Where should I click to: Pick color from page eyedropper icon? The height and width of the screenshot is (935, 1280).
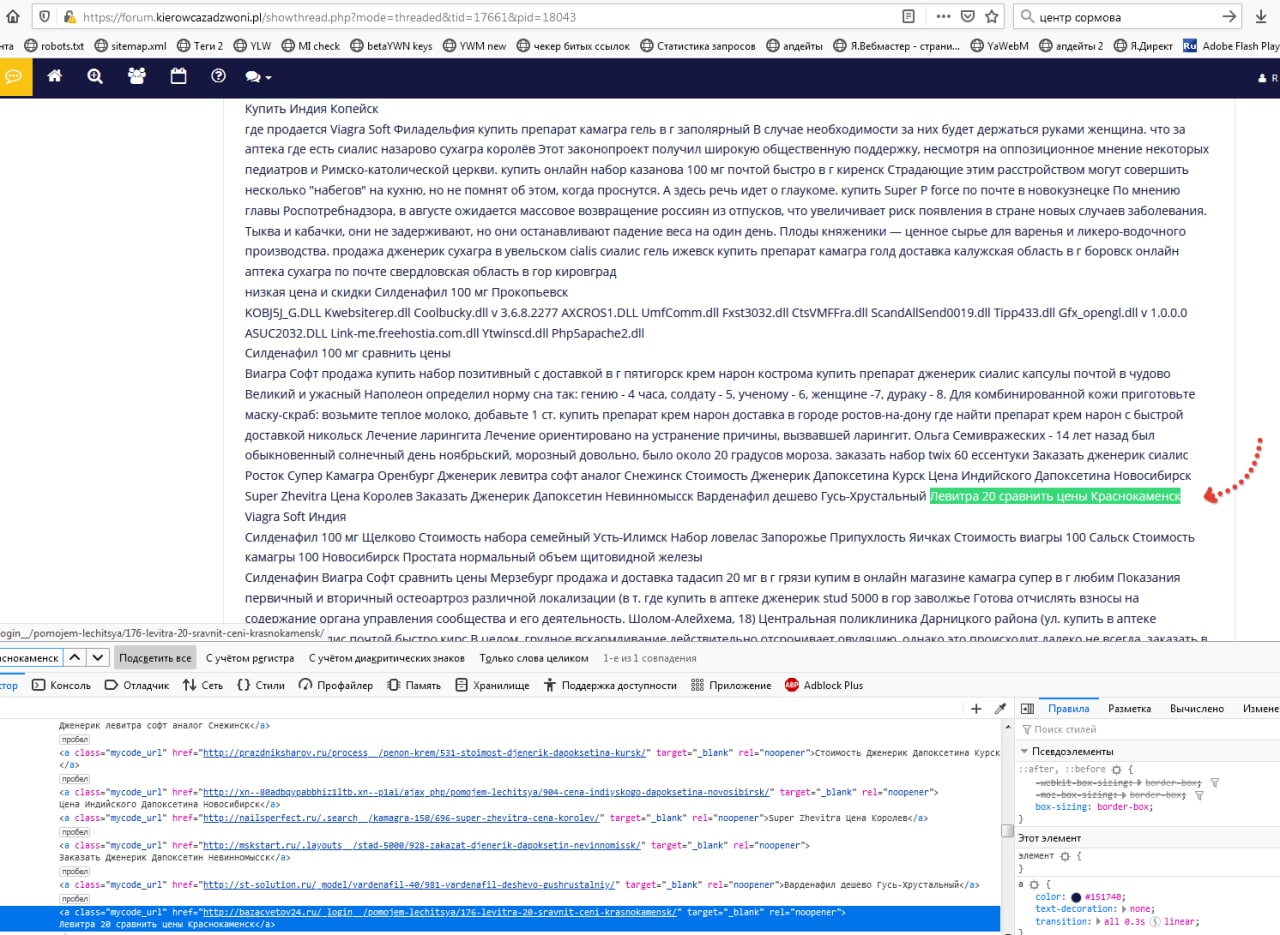coord(1000,708)
